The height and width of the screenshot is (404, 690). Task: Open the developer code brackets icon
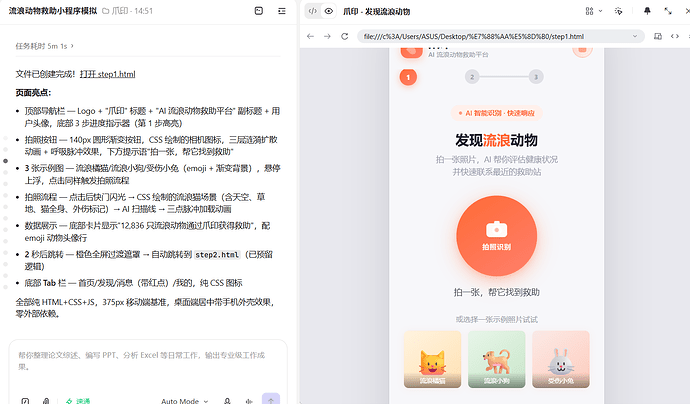(675, 36)
